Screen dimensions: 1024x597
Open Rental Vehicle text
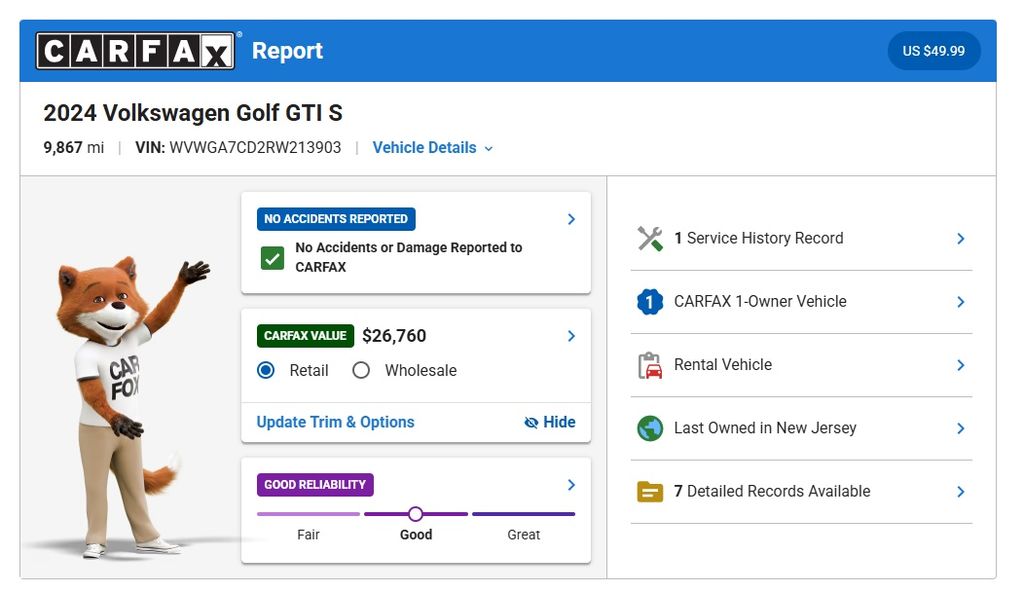click(x=723, y=365)
